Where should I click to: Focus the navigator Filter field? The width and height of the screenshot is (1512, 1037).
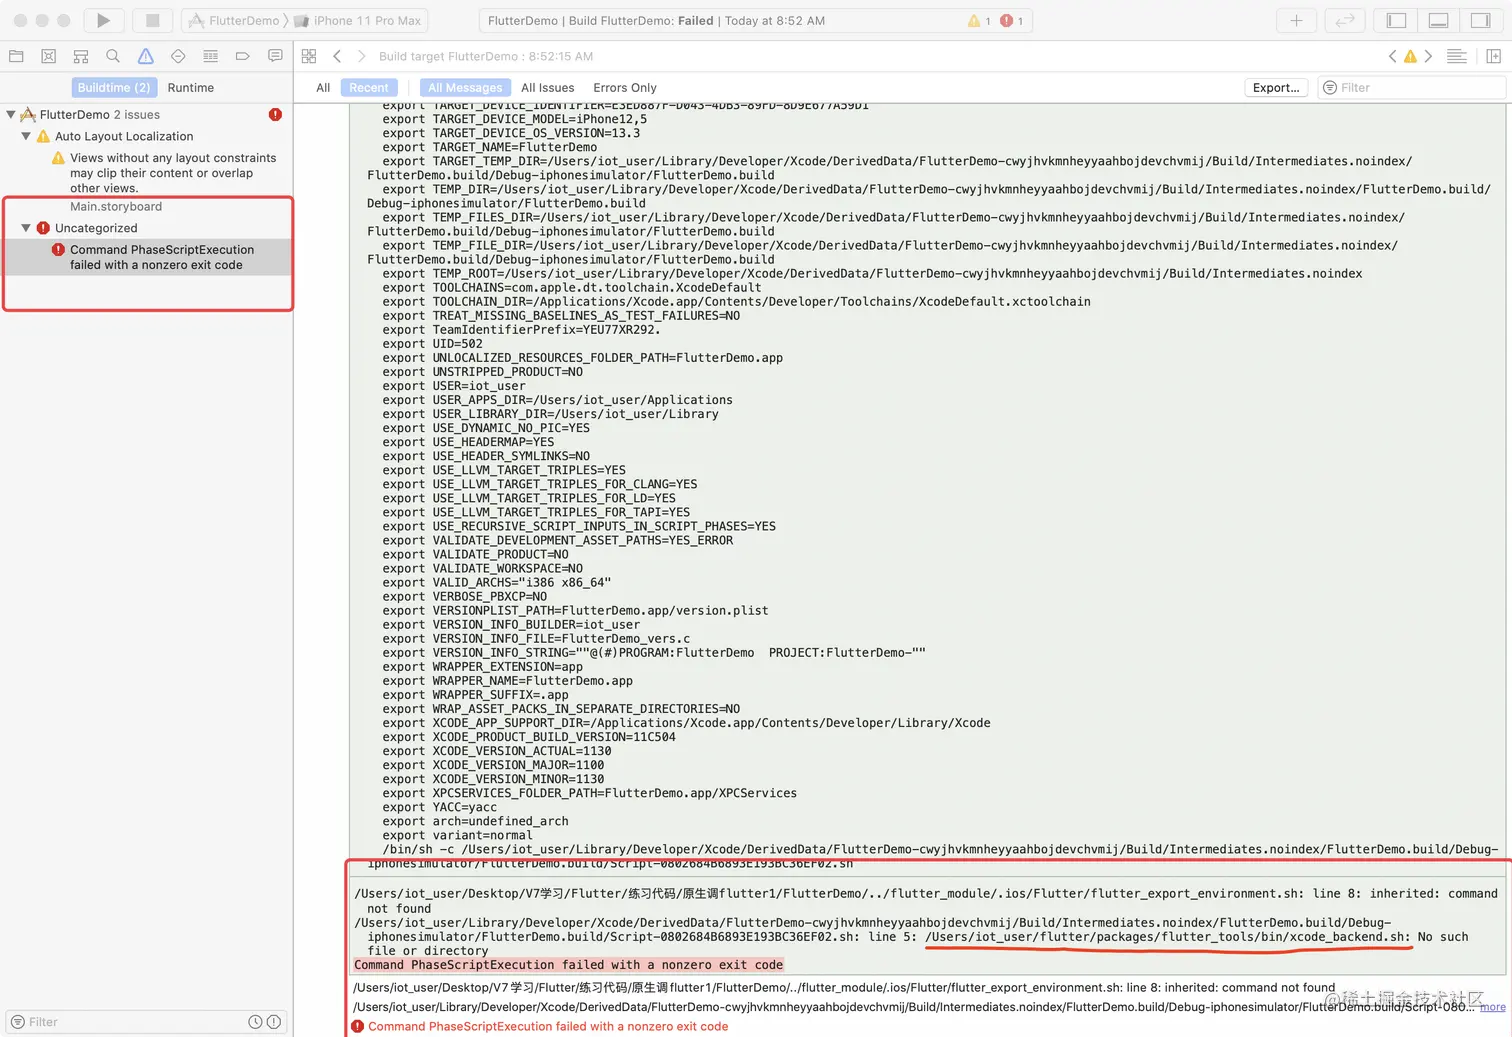pos(147,1022)
